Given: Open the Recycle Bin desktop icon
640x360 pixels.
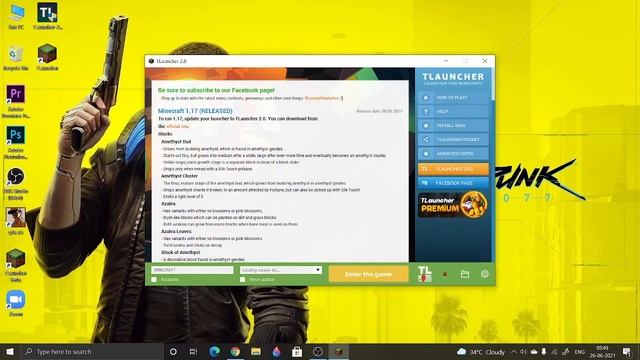Looking at the screenshot, I should coord(16,58).
